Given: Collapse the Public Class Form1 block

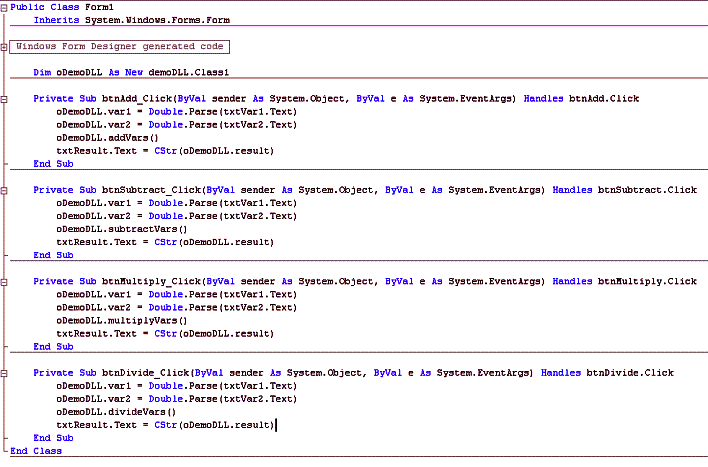Looking at the screenshot, I should [4, 8].
